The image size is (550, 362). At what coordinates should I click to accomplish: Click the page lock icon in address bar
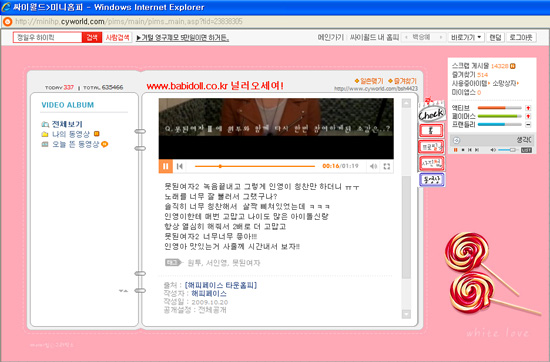[7, 22]
